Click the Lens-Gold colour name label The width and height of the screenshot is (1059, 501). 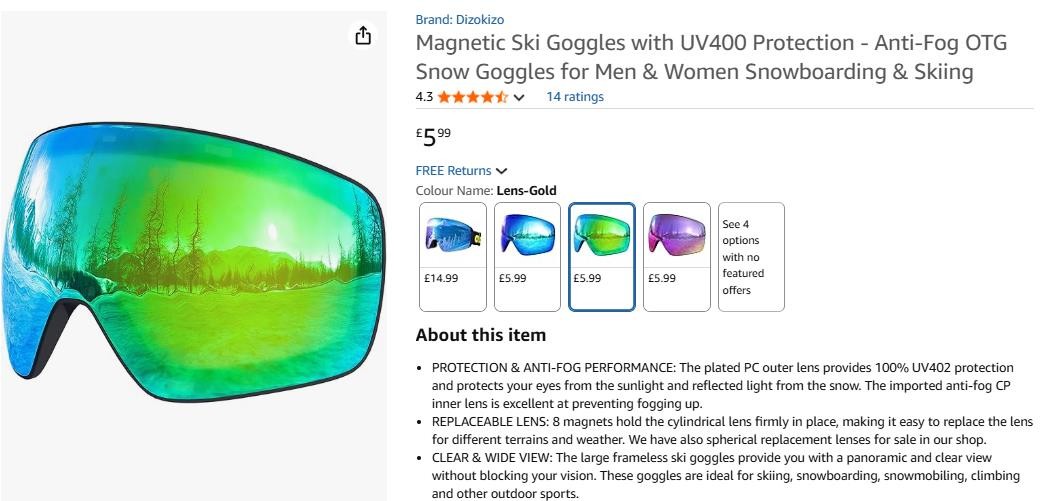coord(526,190)
